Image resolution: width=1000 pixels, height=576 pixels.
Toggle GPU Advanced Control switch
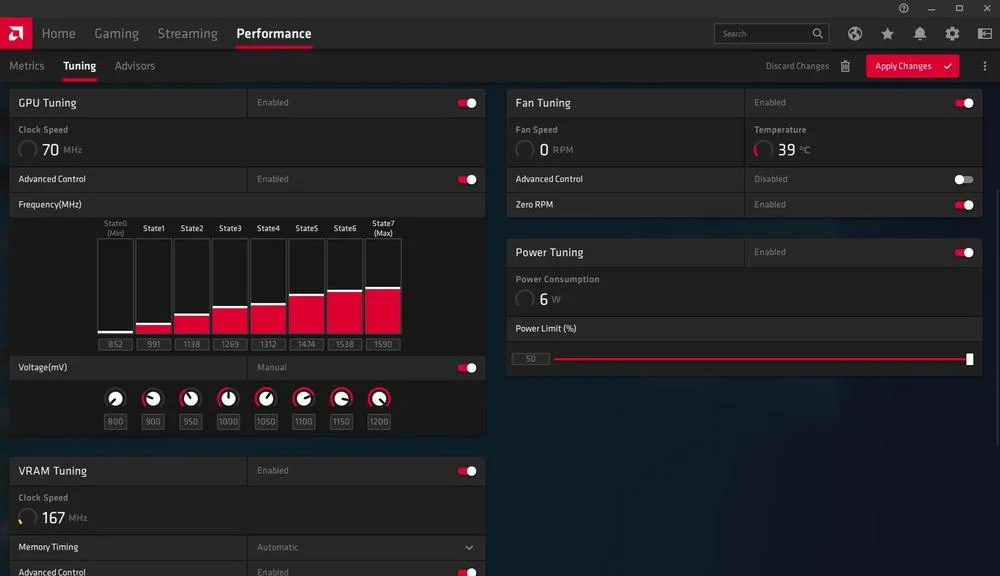click(x=467, y=179)
